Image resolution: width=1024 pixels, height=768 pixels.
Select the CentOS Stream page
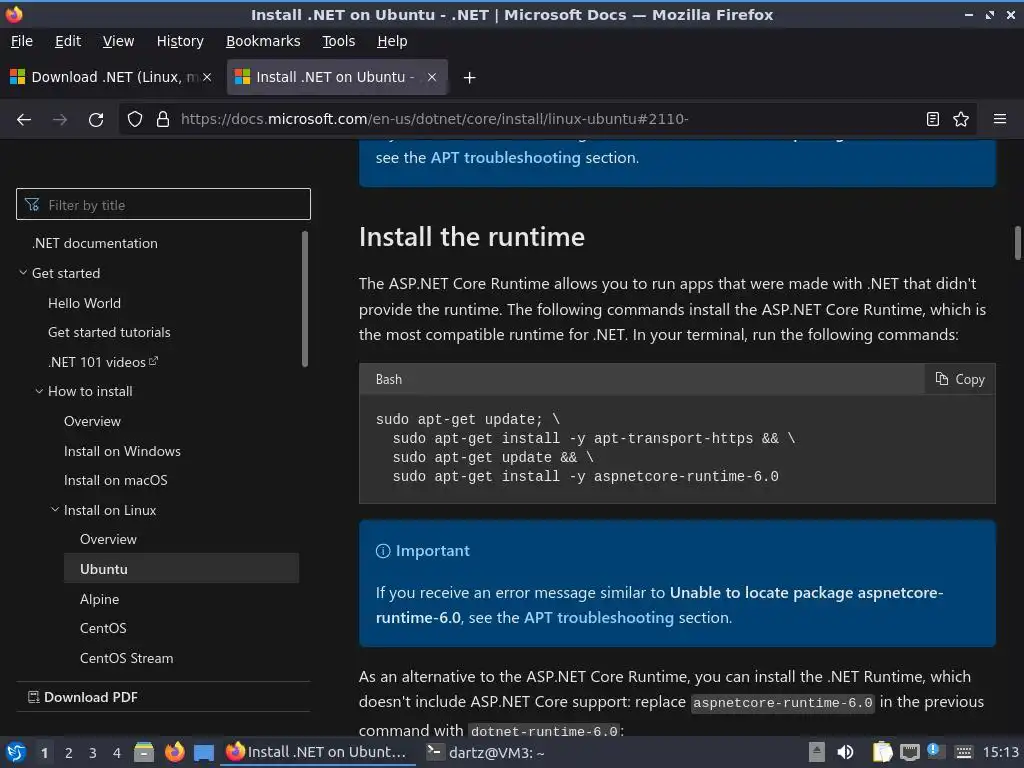(127, 658)
